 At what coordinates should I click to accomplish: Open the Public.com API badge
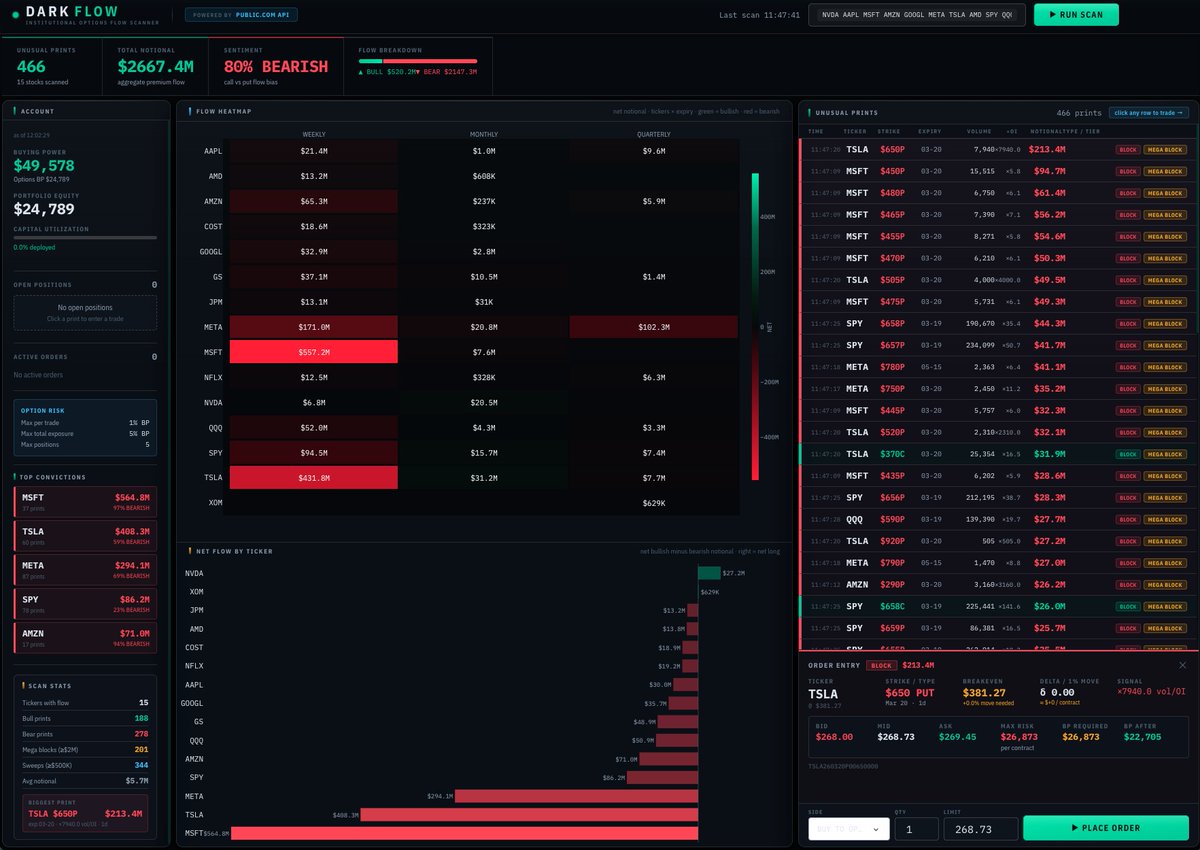click(x=241, y=15)
